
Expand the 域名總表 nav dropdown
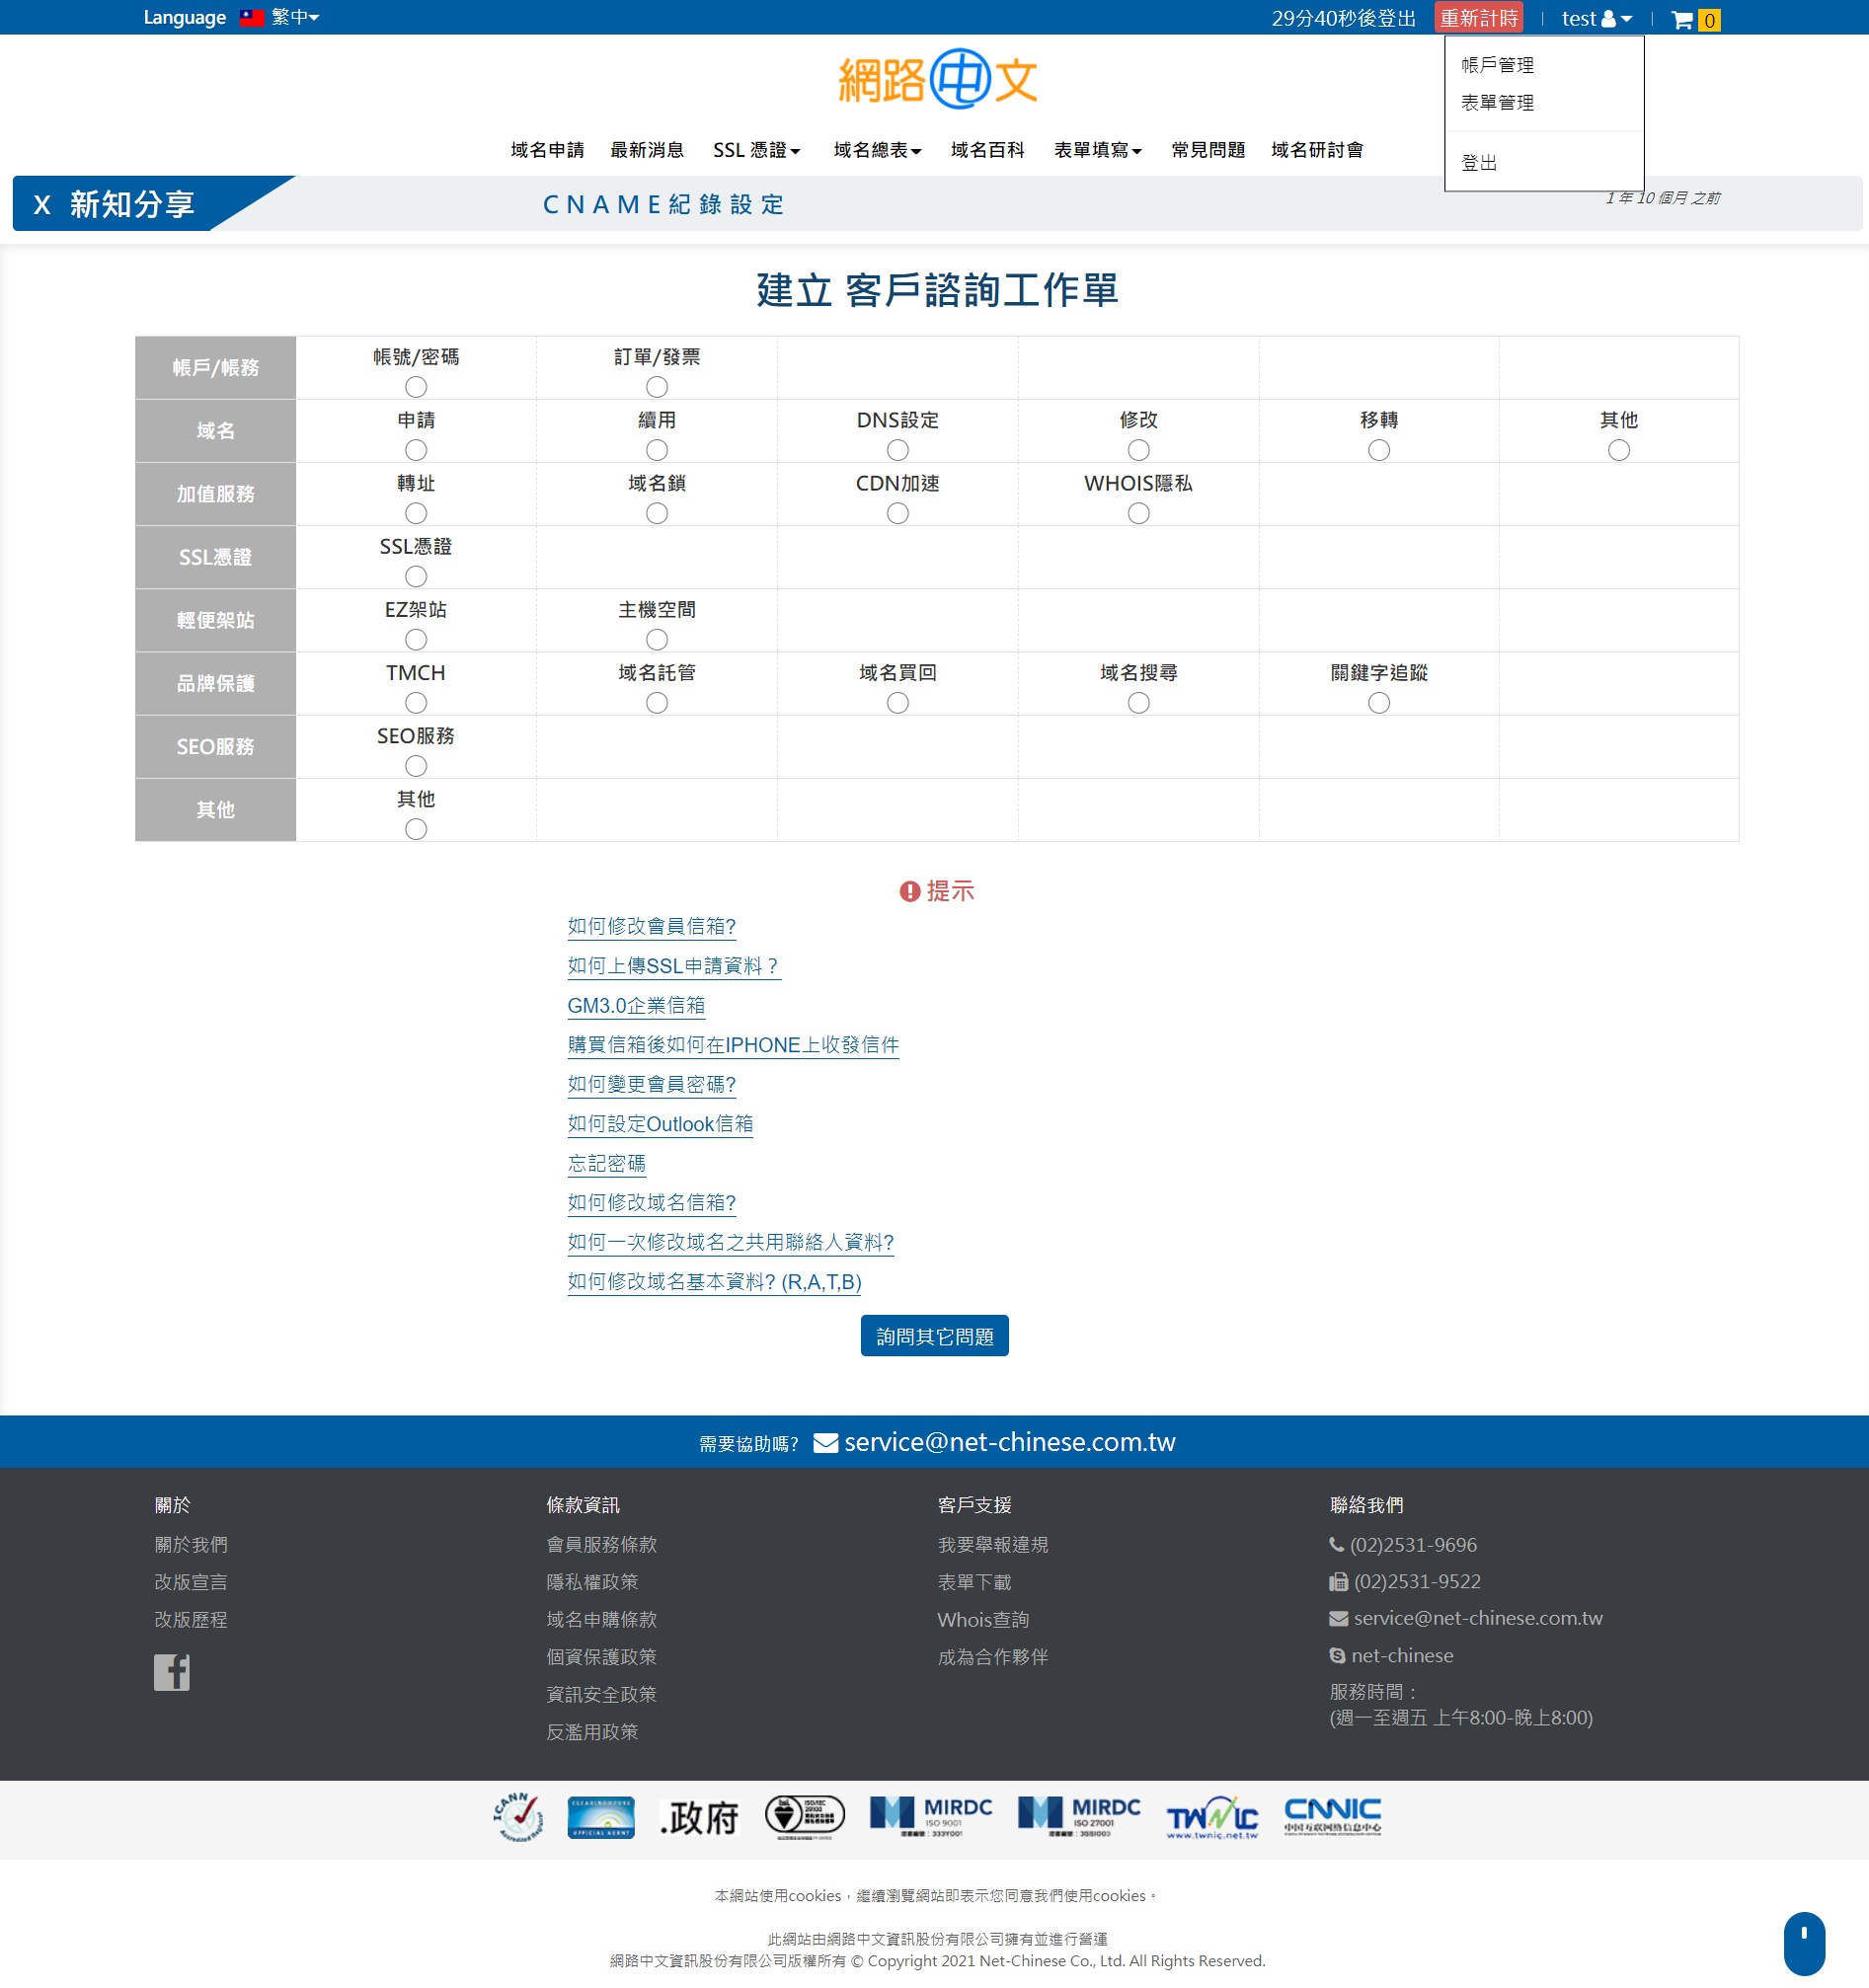pos(877,150)
